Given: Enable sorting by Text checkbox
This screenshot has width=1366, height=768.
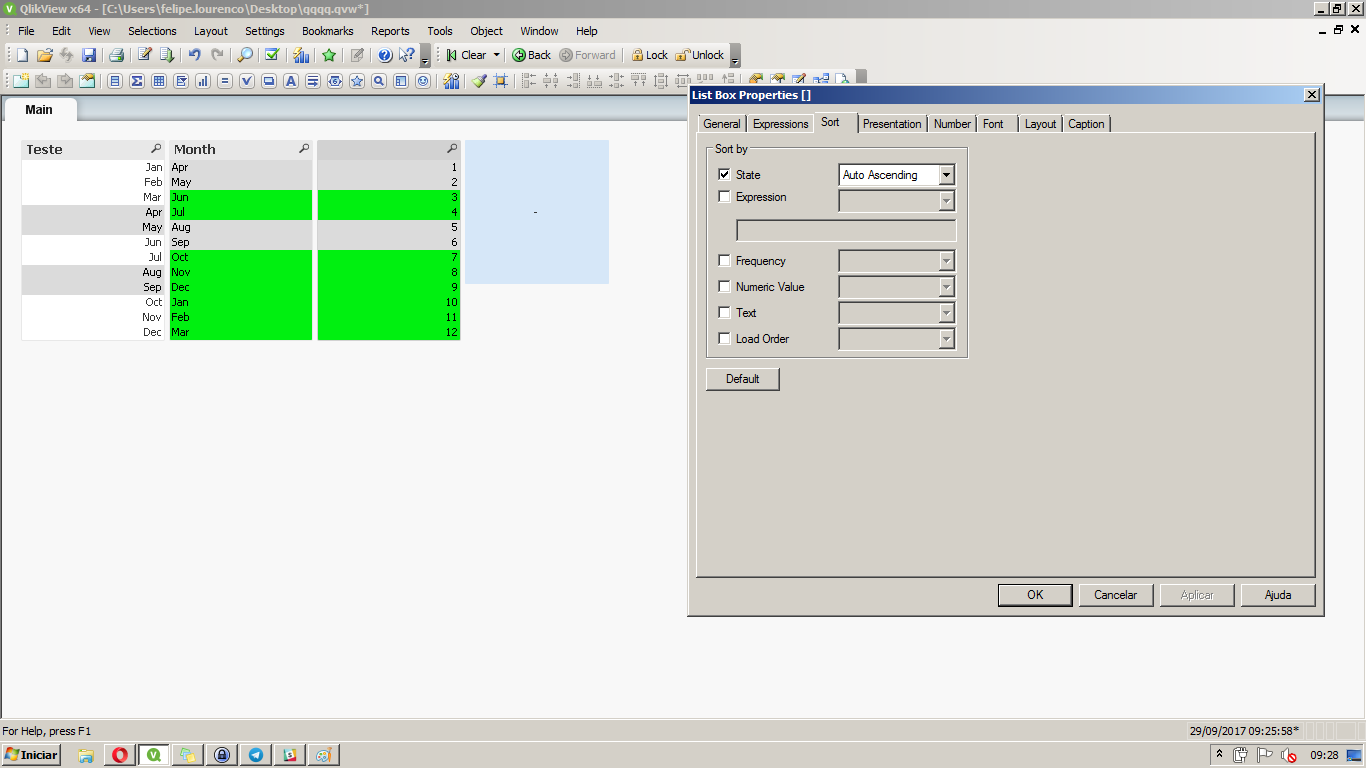Looking at the screenshot, I should click(x=725, y=313).
